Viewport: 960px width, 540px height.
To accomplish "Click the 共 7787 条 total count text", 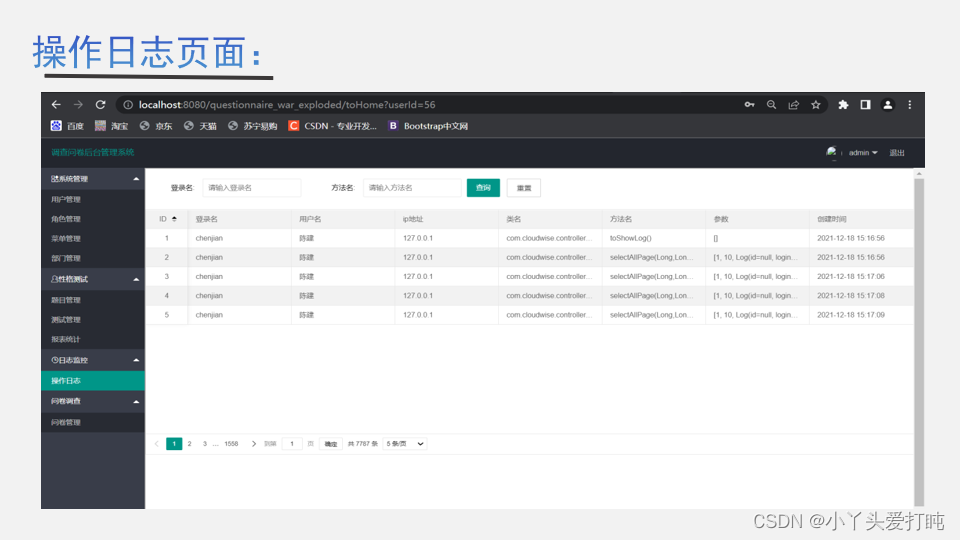I will point(362,443).
